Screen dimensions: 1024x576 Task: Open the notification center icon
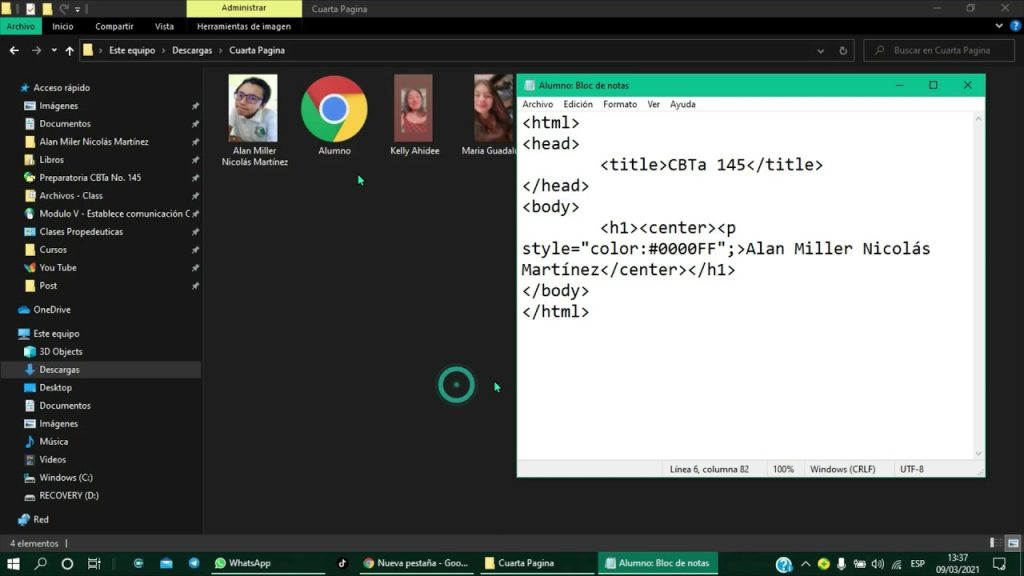click(998, 563)
